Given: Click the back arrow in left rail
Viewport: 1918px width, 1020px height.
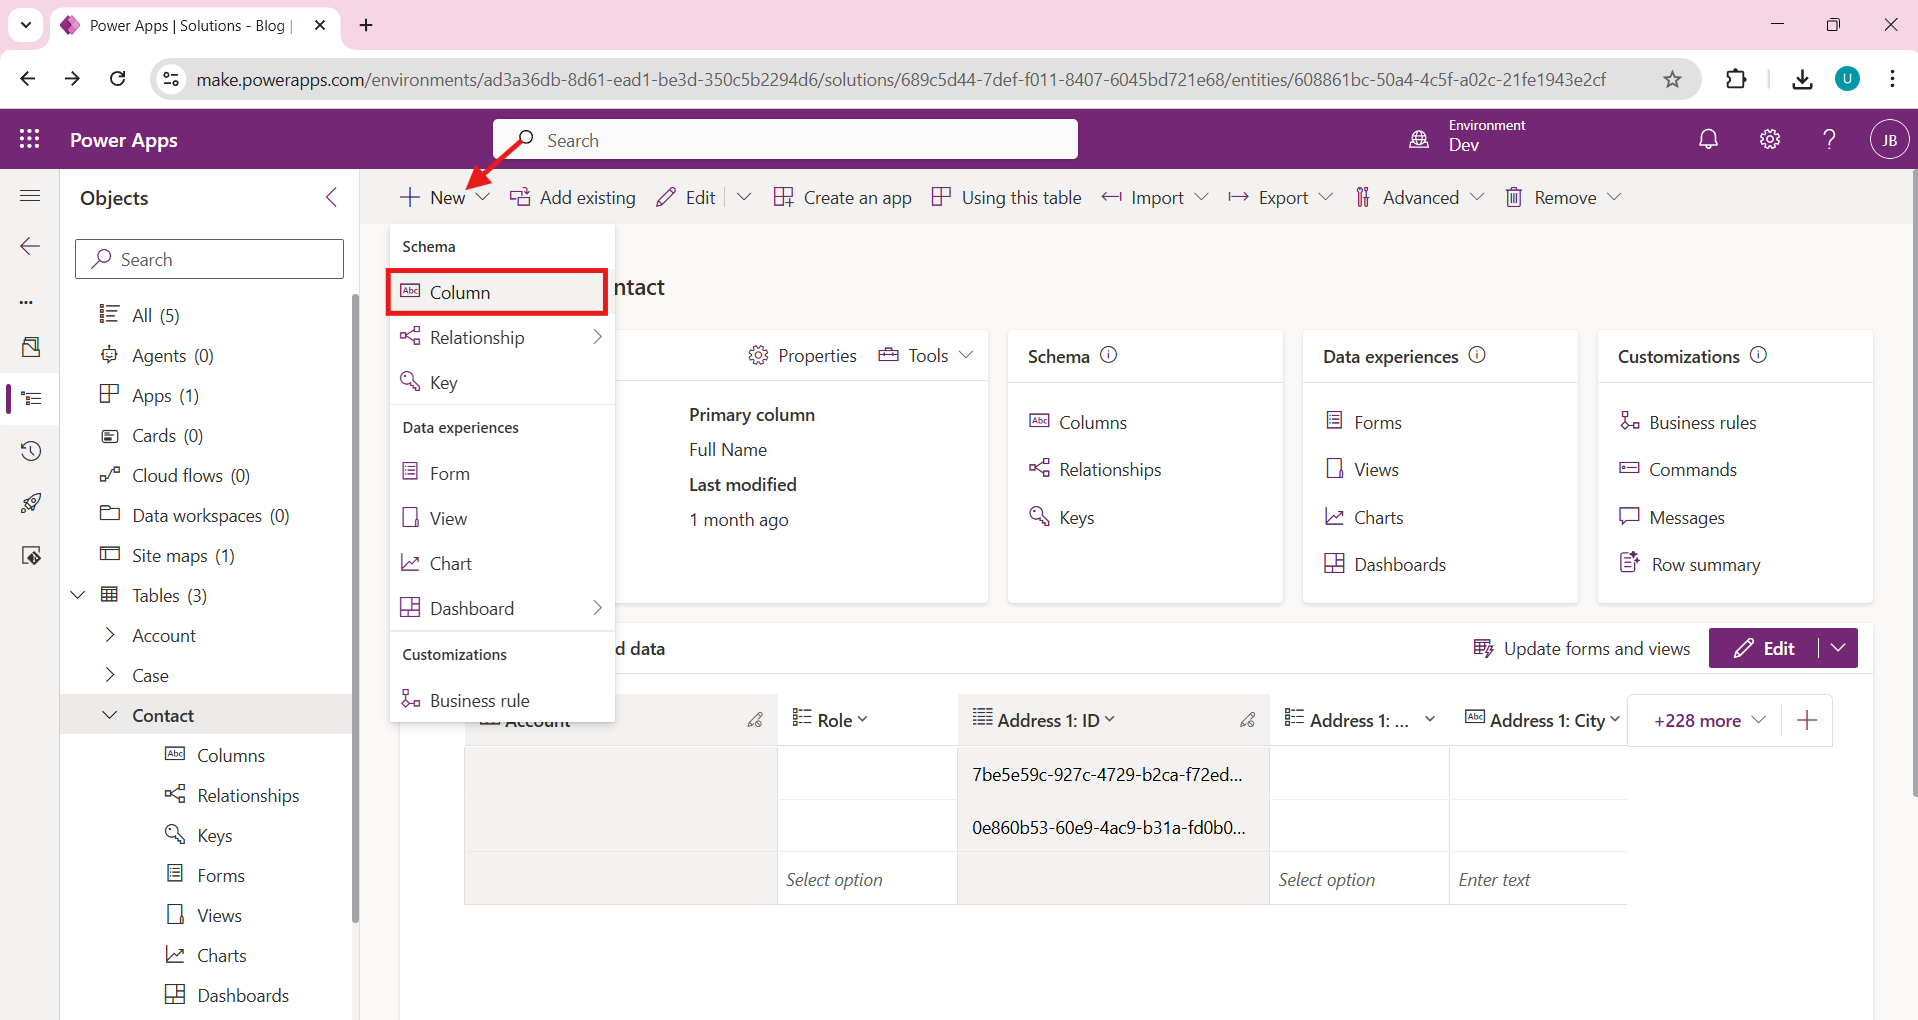Looking at the screenshot, I should click(30, 246).
